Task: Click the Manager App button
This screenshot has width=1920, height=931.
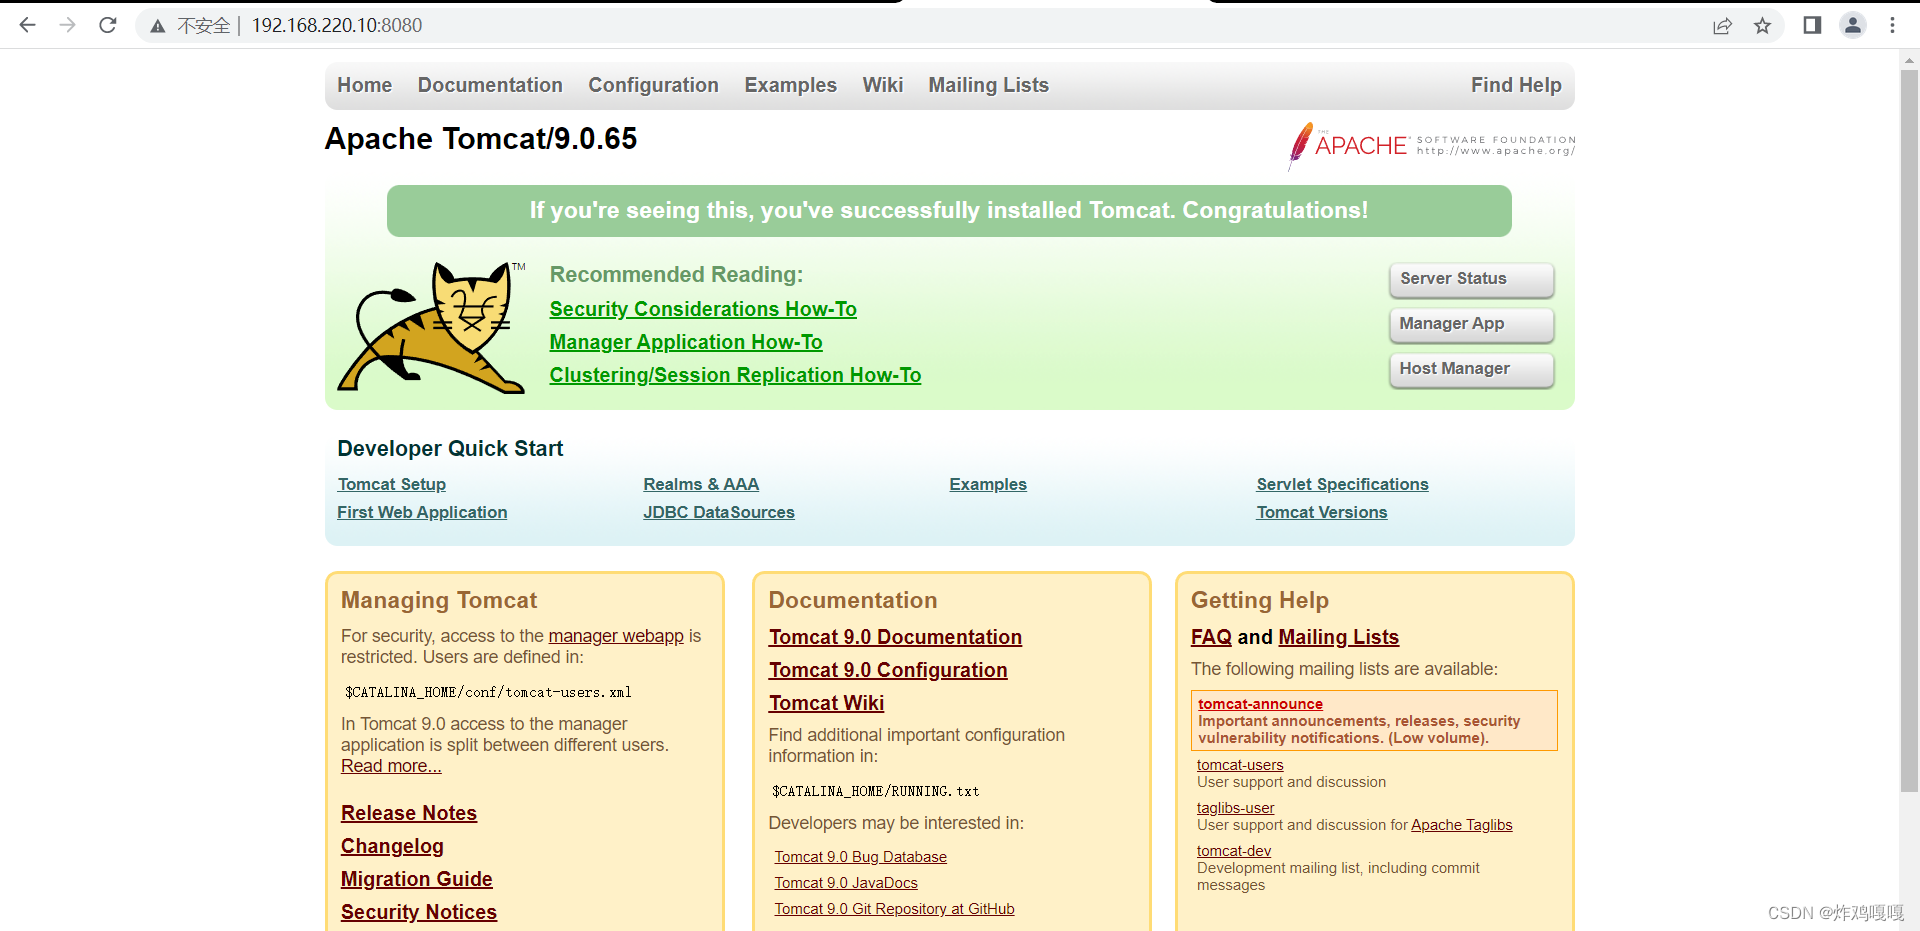Action: coord(1471,324)
